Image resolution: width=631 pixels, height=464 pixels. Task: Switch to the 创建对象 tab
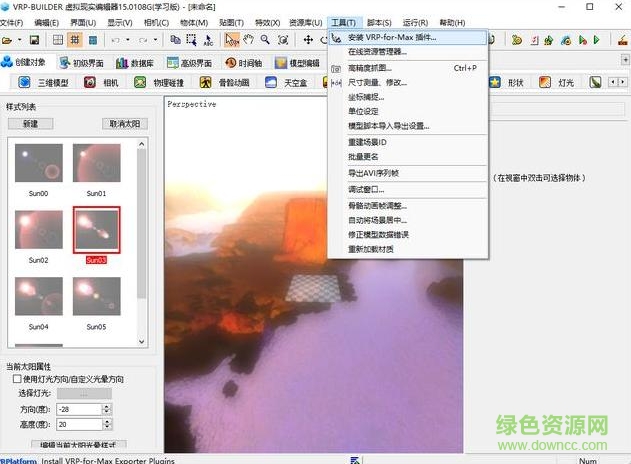point(23,62)
